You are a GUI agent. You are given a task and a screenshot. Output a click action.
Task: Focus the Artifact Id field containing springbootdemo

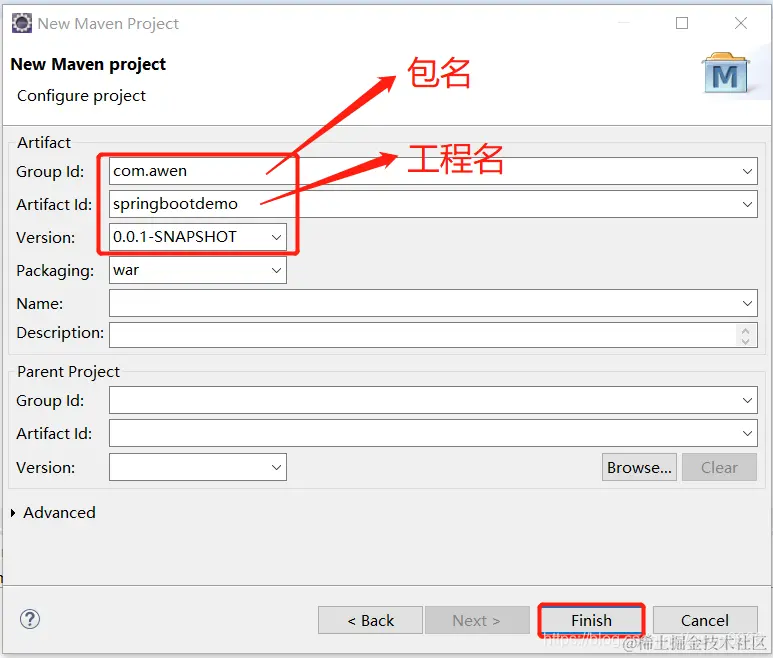[x=433, y=204]
